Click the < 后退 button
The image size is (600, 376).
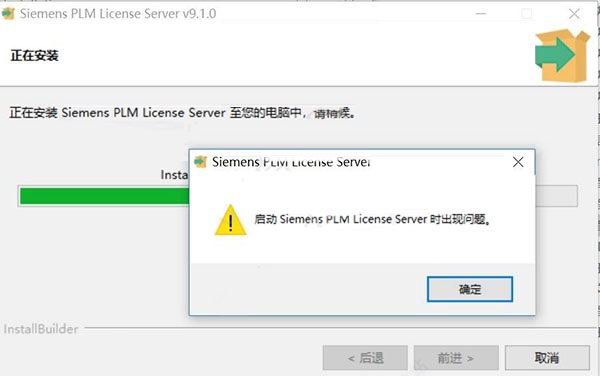pos(365,358)
